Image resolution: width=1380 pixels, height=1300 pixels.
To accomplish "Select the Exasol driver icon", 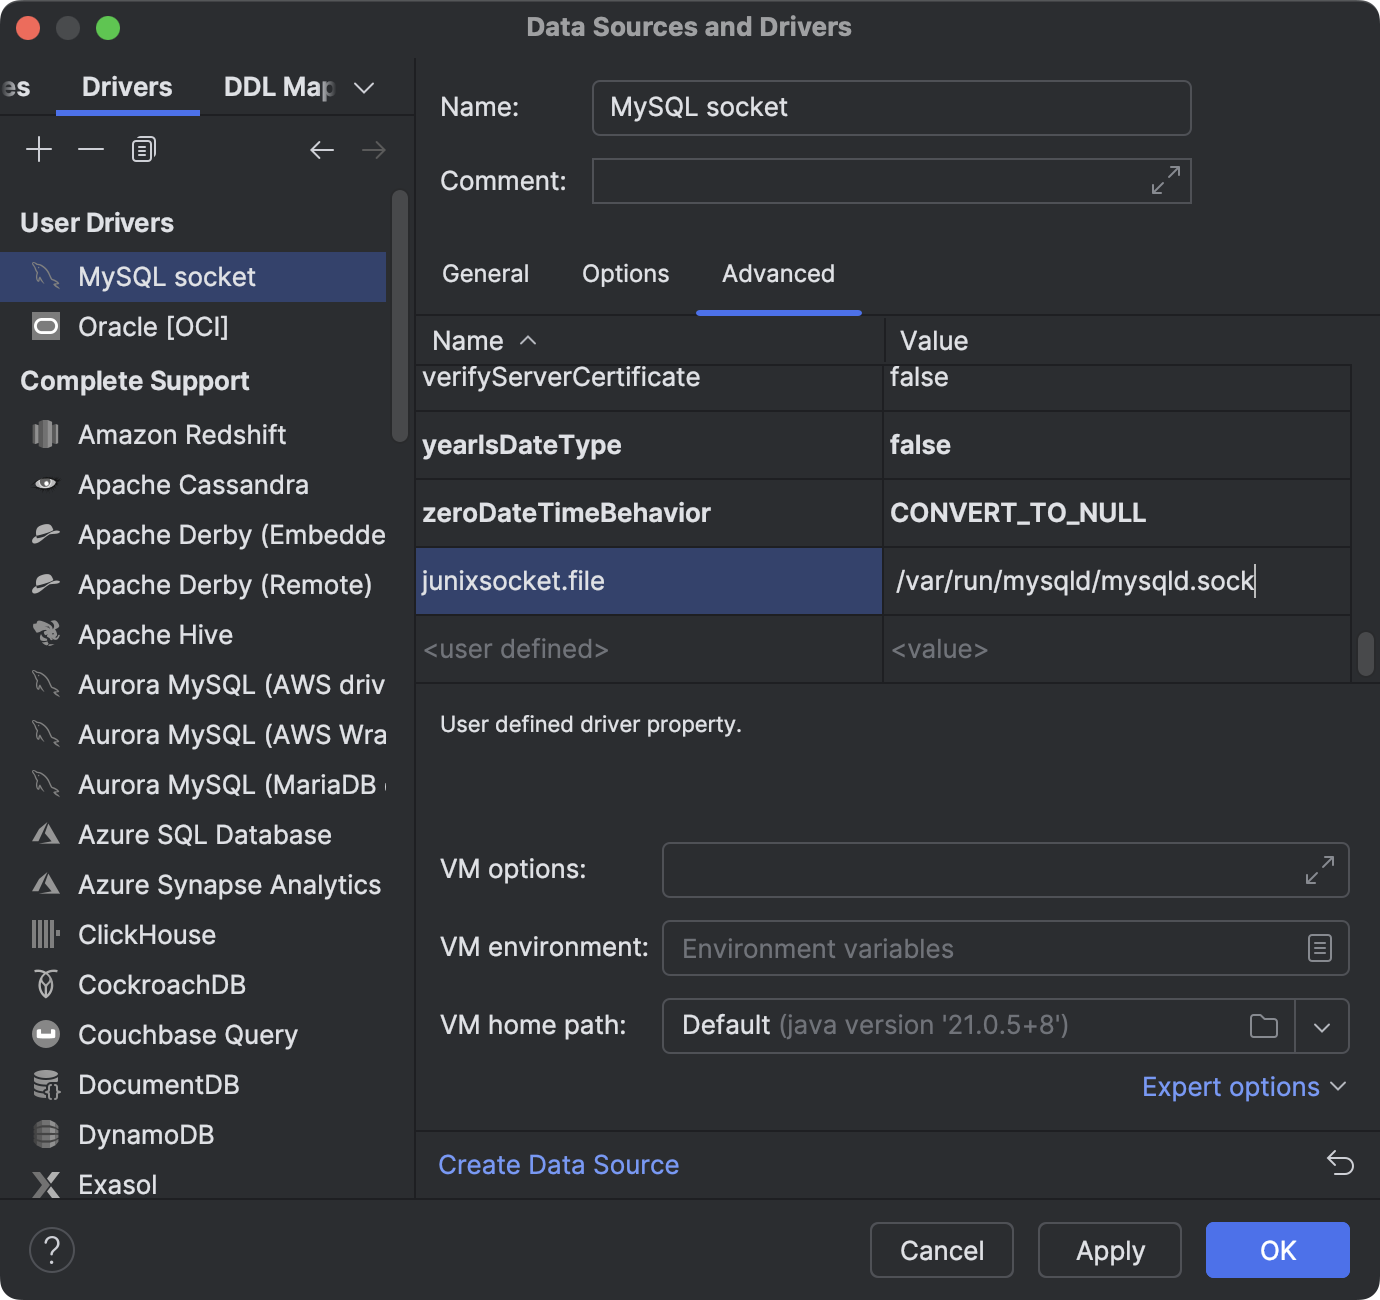I will point(45,1184).
